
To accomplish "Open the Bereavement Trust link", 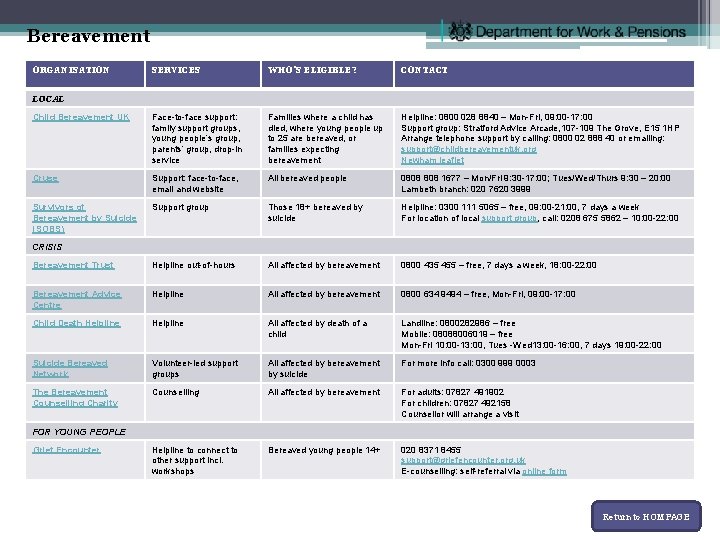I will [x=73, y=265].
